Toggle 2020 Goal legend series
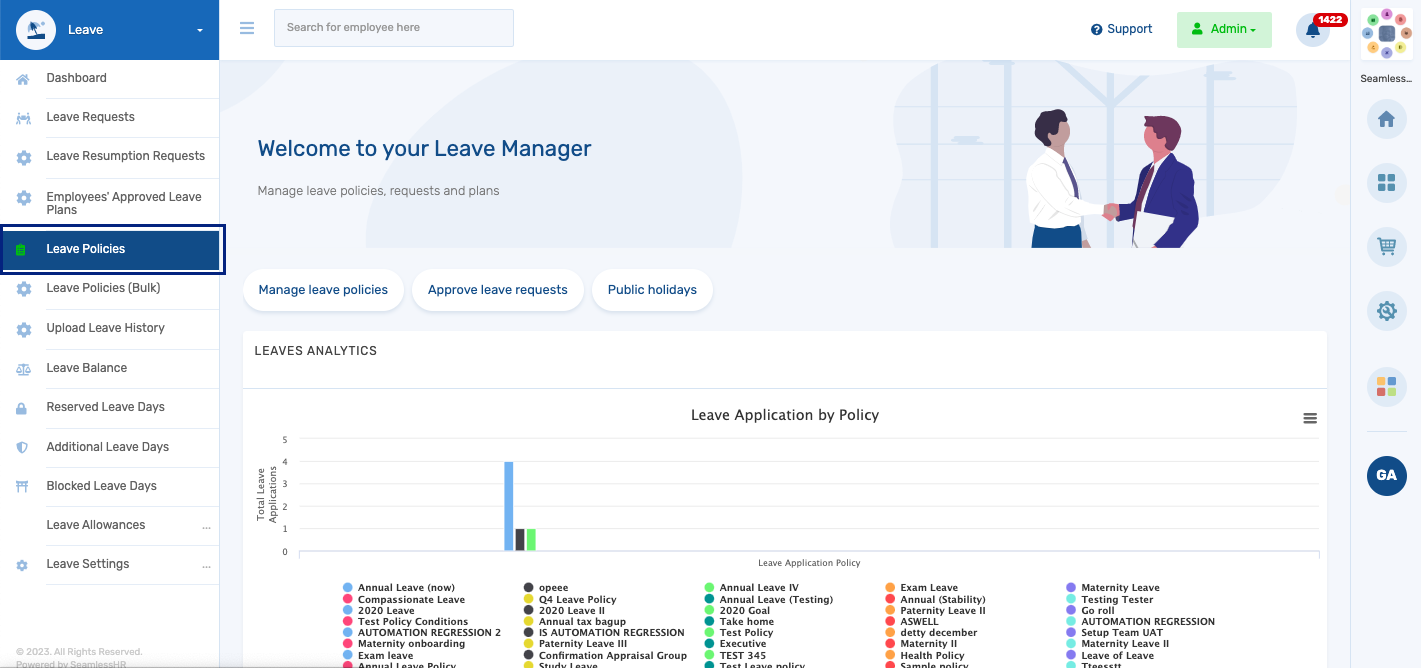 [738, 611]
